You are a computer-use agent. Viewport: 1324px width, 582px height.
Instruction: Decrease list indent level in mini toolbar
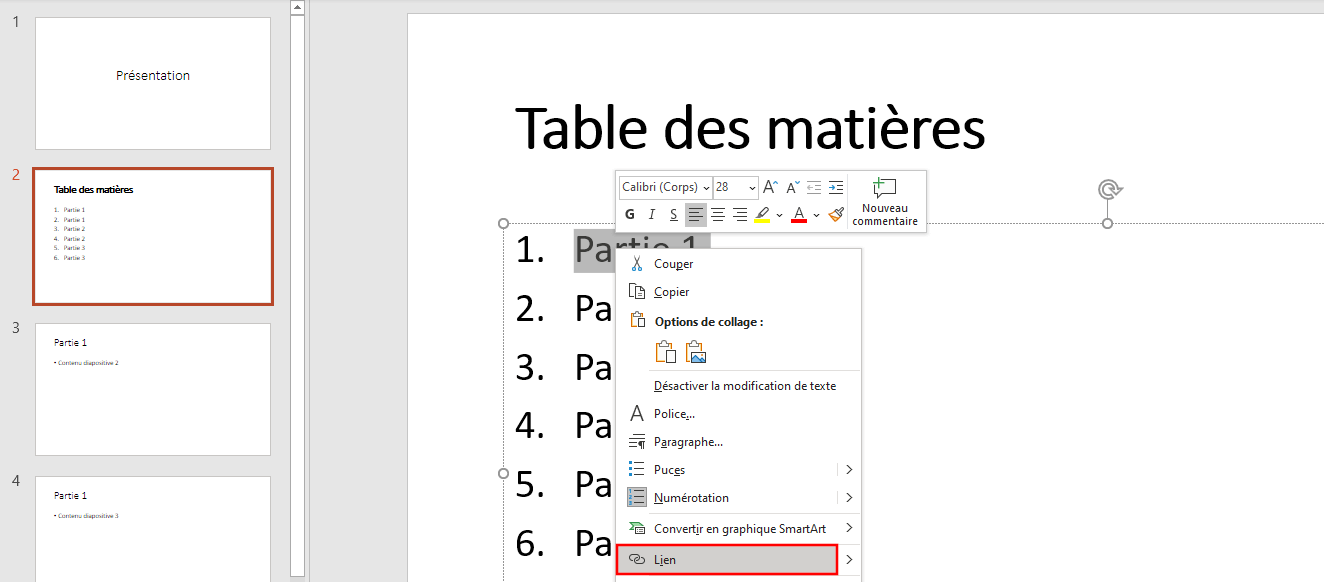(x=814, y=187)
